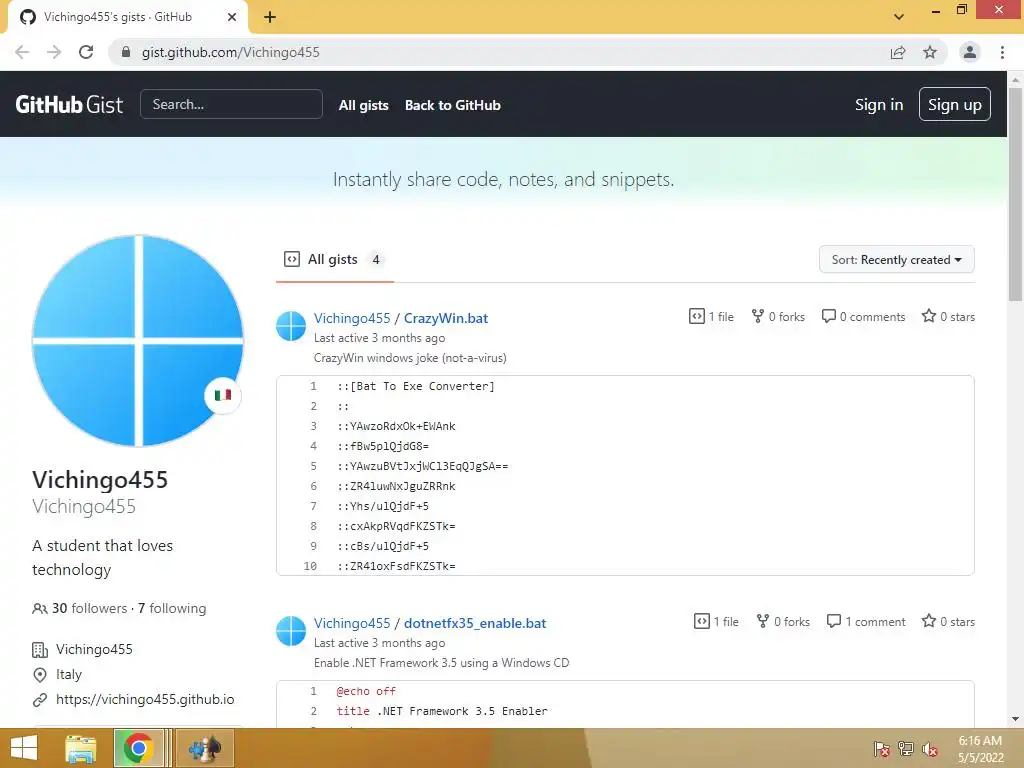
Task: Click the site lock icon in address bar
Action: [x=126, y=52]
